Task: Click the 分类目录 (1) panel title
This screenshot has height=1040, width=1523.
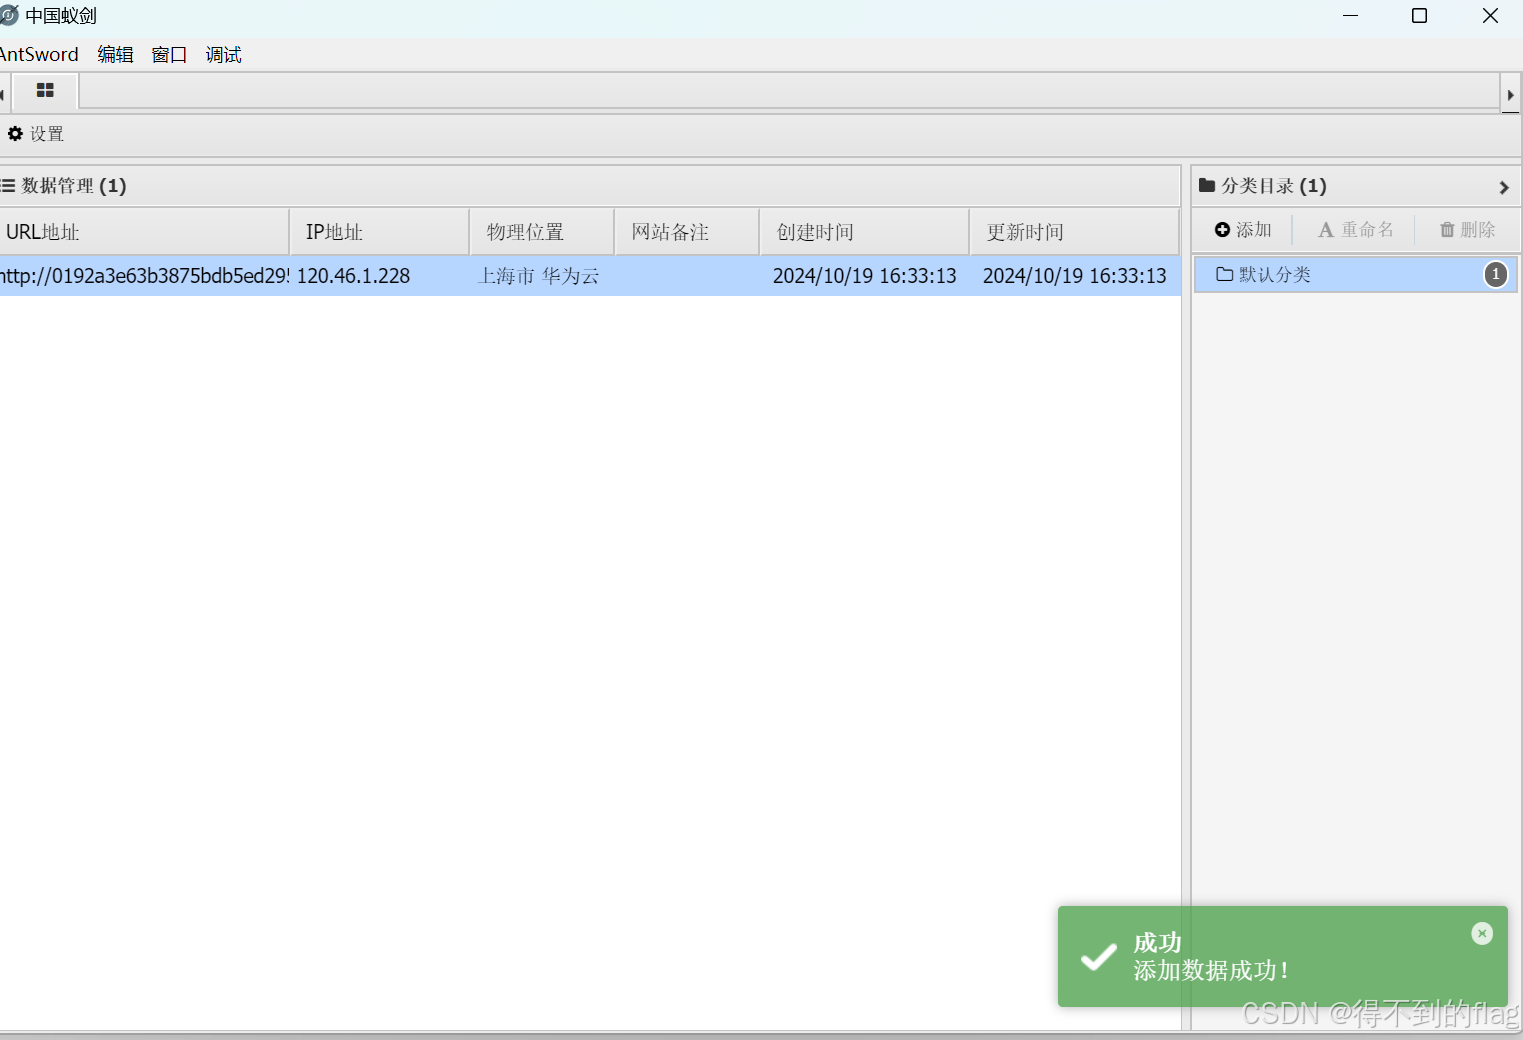Action: click(x=1274, y=186)
